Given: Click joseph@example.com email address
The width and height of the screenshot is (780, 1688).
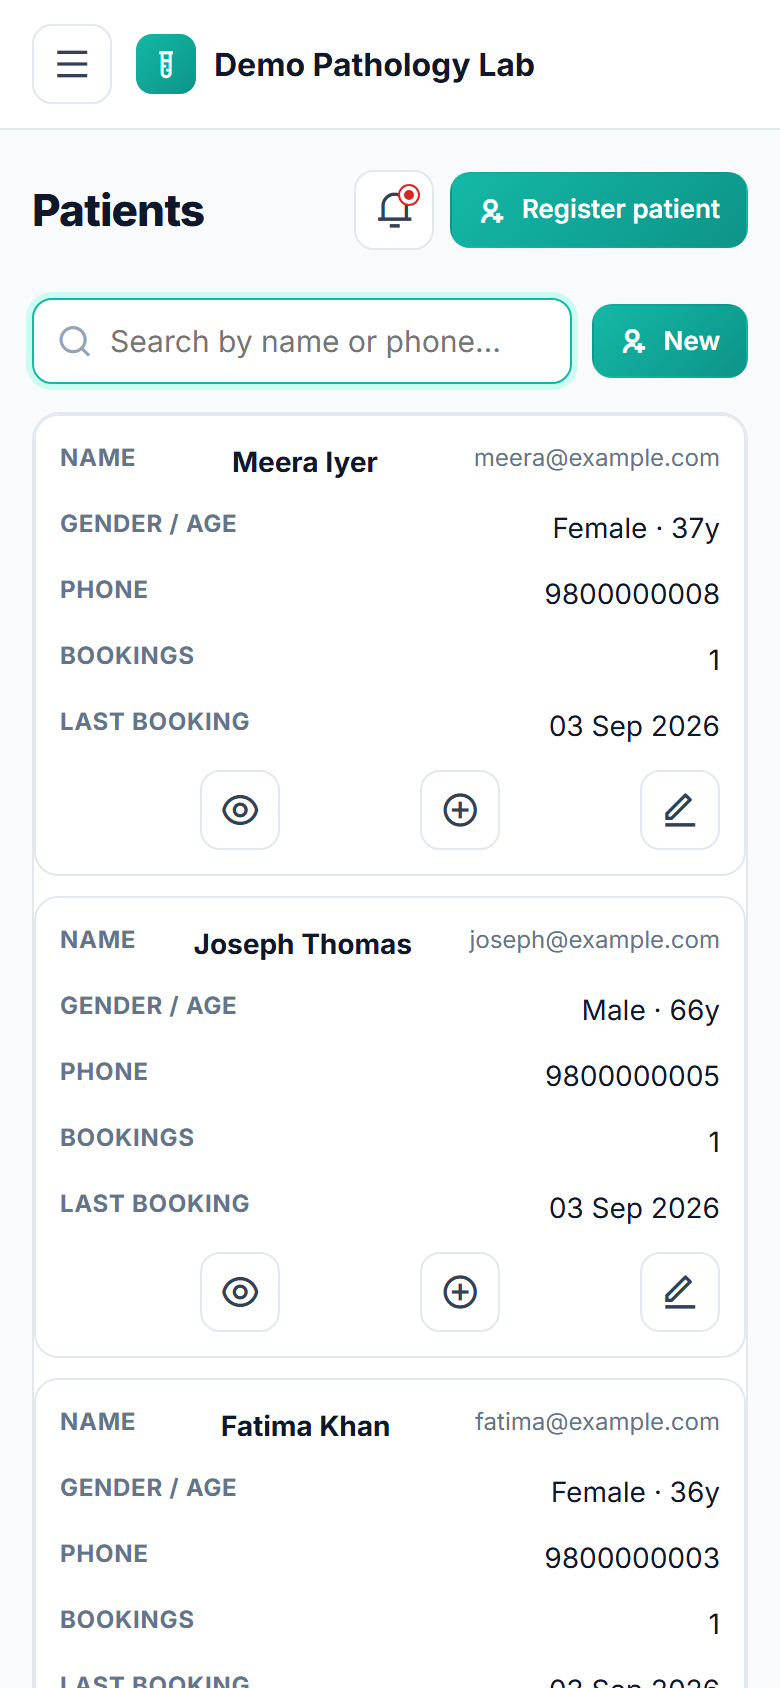Looking at the screenshot, I should coord(595,940).
